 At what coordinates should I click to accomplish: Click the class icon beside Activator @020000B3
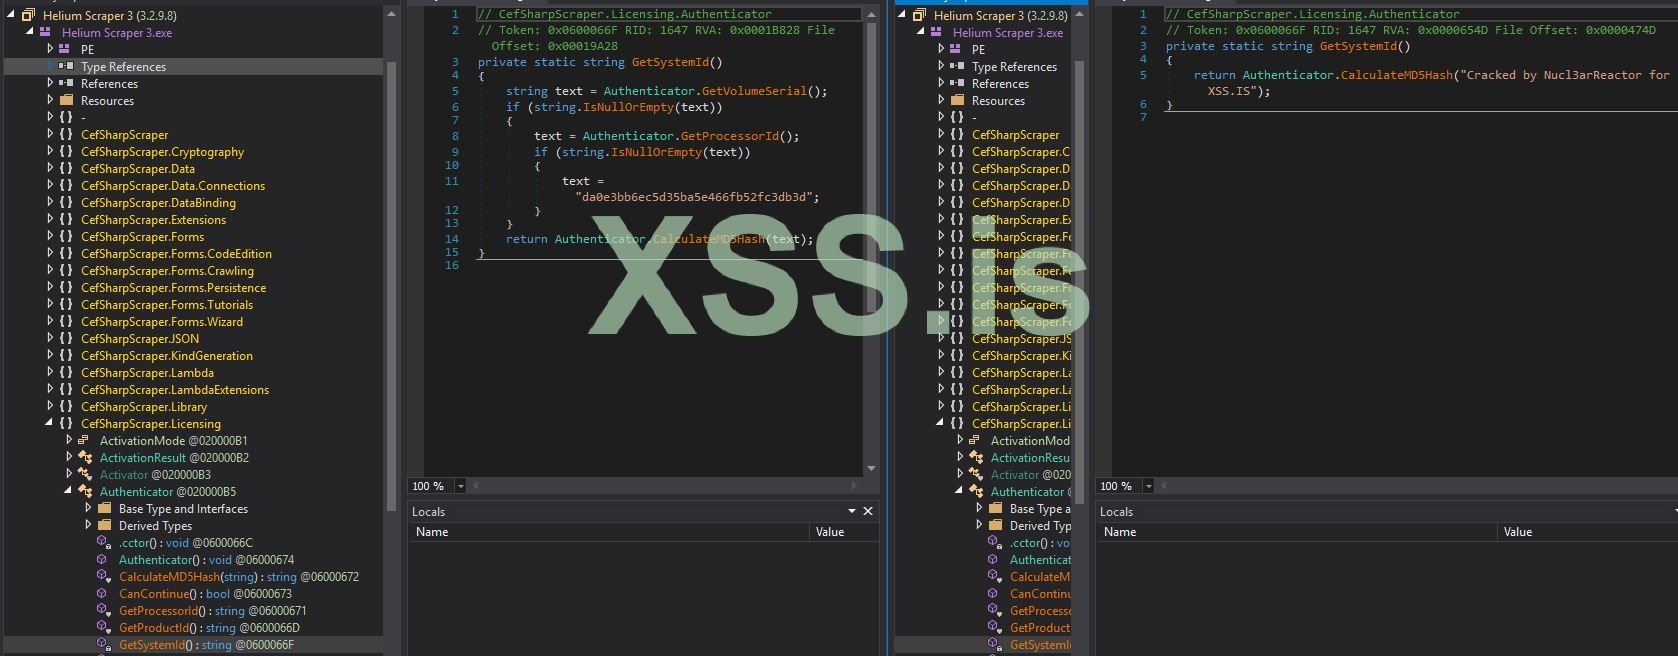(x=86, y=474)
